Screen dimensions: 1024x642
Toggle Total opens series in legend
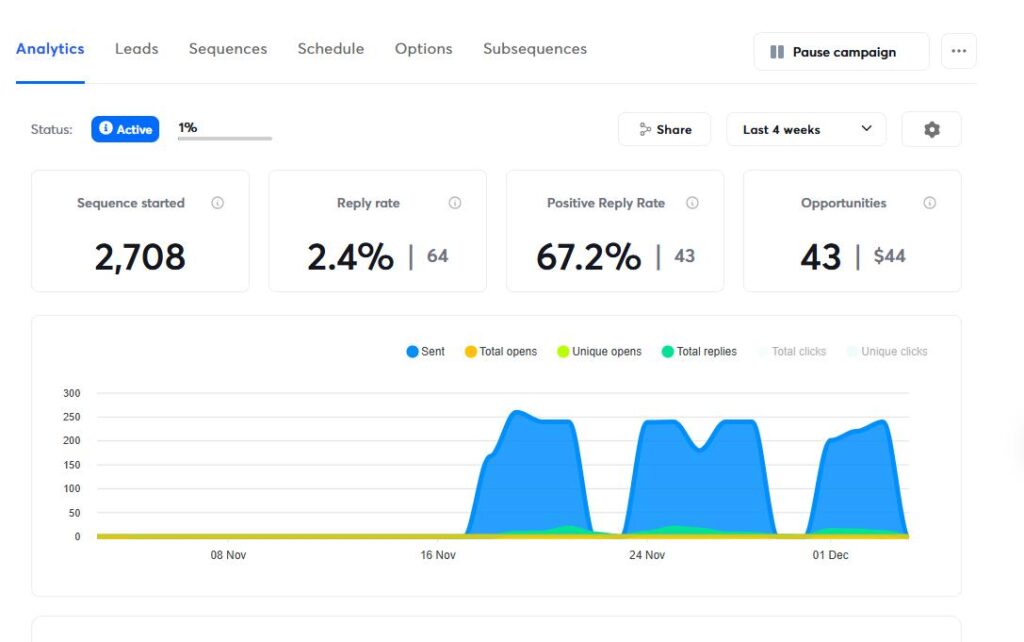tap(500, 352)
